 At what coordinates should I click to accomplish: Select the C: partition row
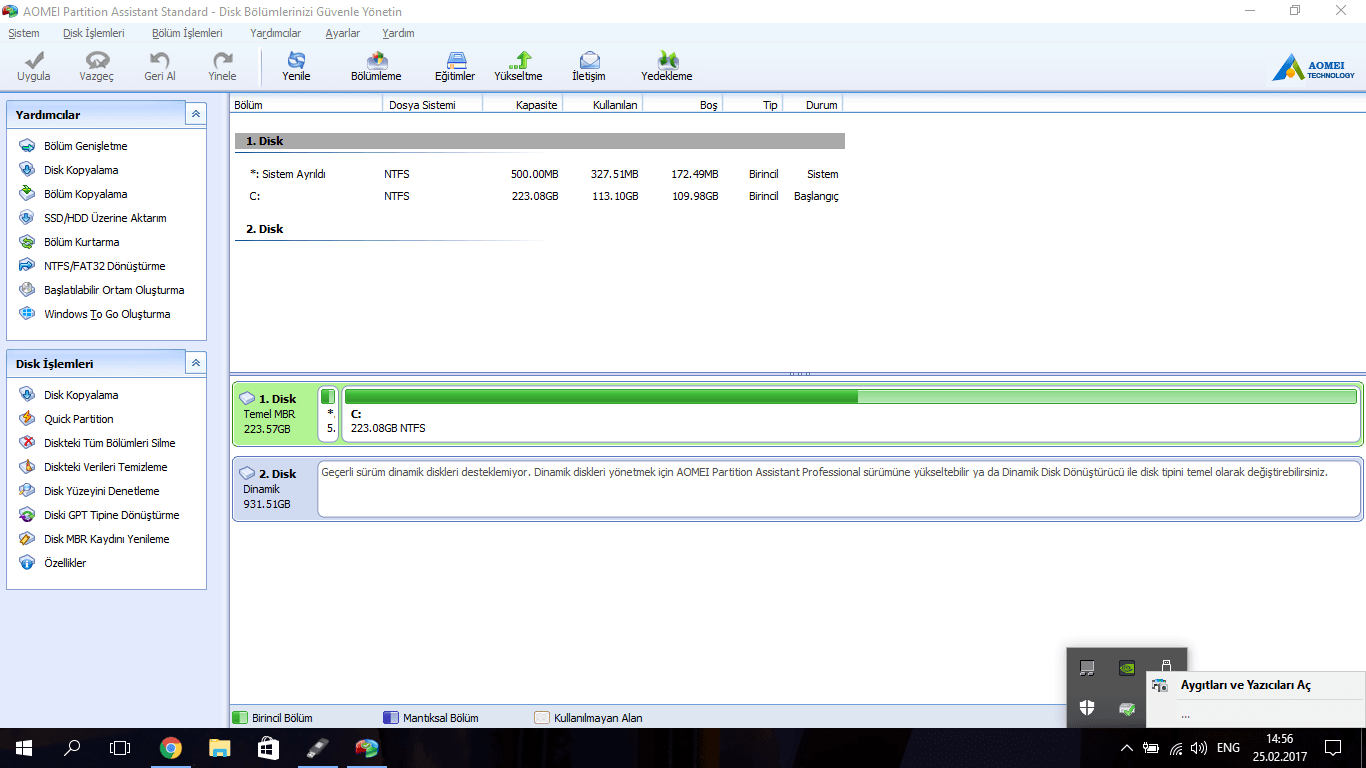[x=540, y=196]
